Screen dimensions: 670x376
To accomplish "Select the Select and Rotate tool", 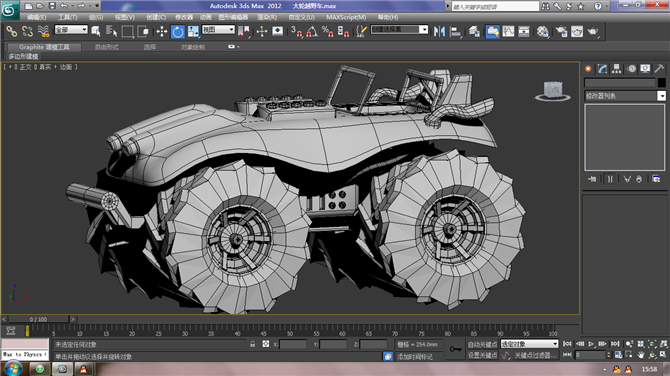I will tap(178, 31).
